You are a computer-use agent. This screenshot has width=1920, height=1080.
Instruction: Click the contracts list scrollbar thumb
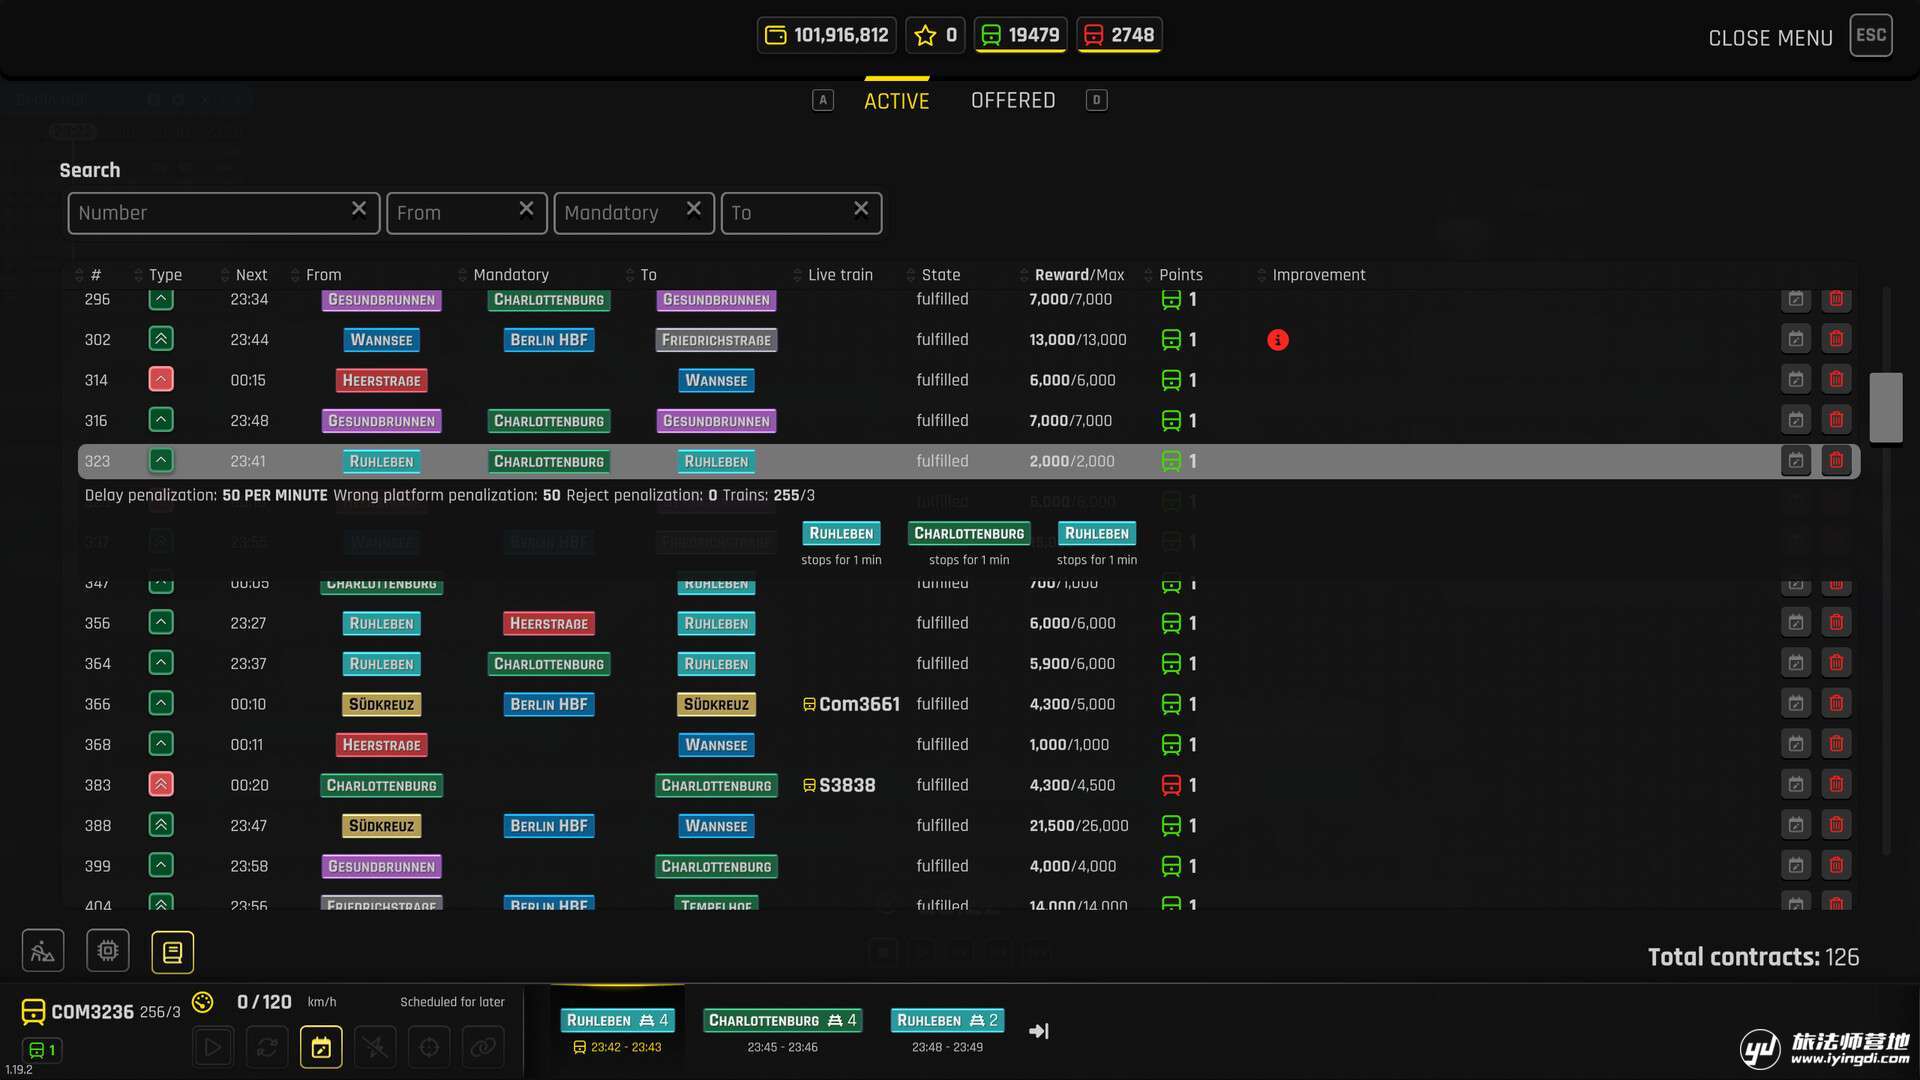pos(1885,407)
